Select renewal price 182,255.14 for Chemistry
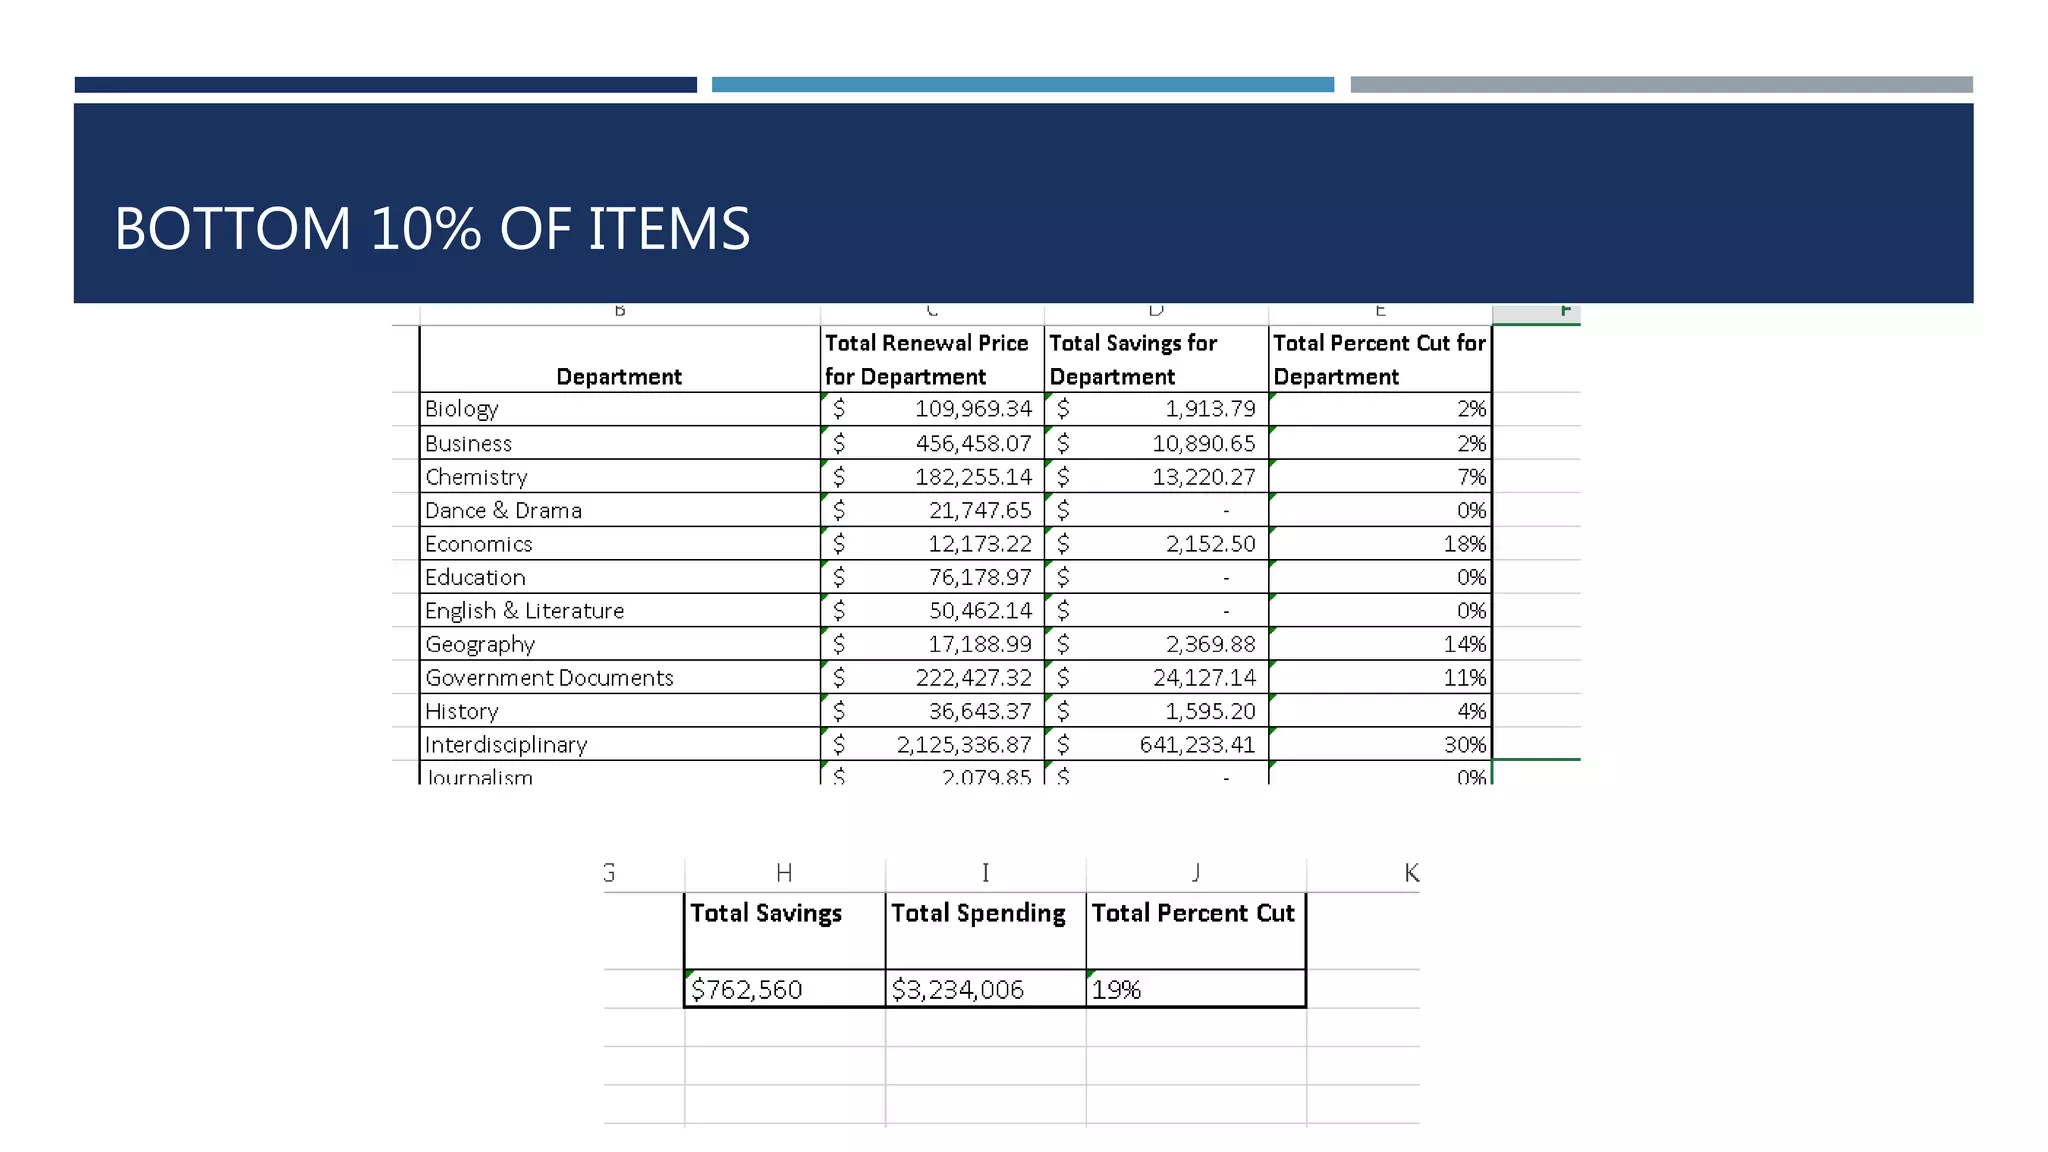The image size is (2048, 1152). 932,477
